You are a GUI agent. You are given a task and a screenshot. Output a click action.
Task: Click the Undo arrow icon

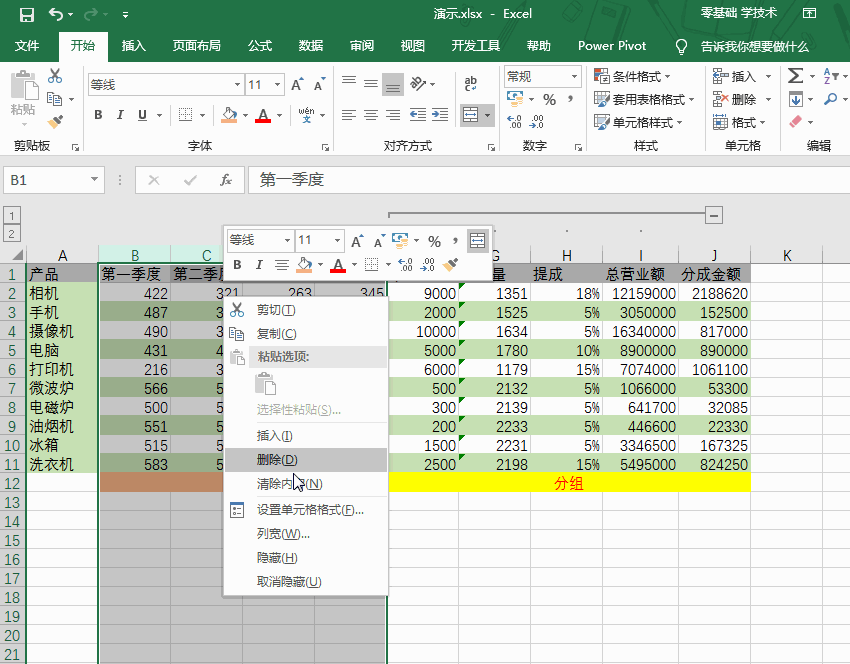point(56,14)
